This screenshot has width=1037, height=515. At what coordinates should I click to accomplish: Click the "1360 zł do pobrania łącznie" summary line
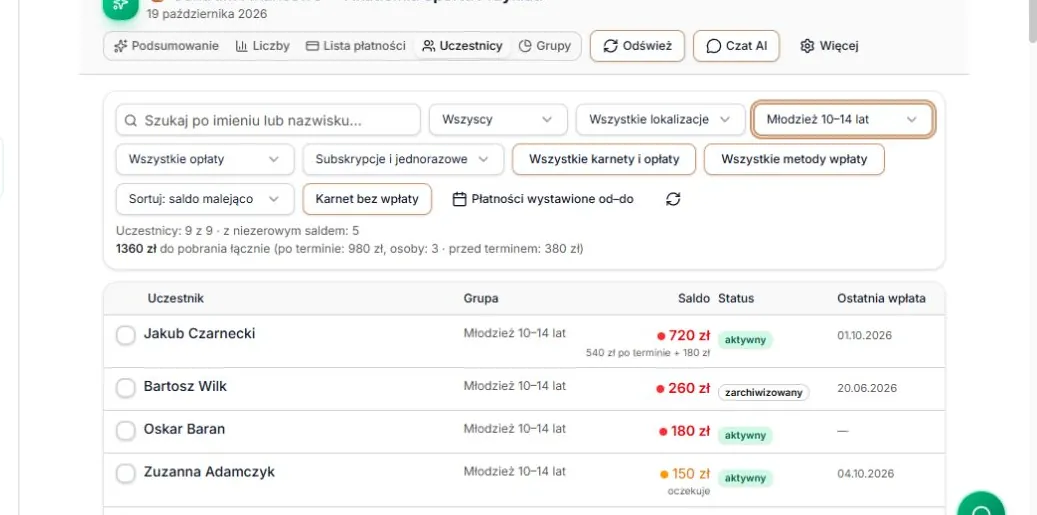pyautogui.click(x=350, y=249)
